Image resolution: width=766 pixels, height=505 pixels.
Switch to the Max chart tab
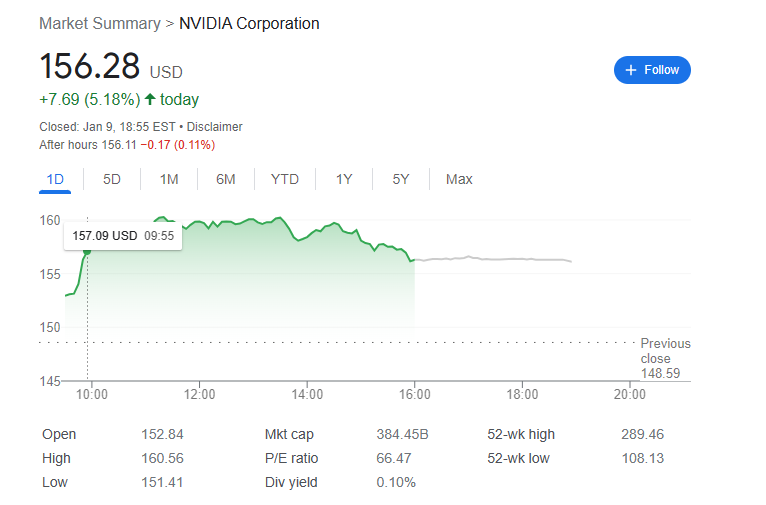tap(459, 179)
